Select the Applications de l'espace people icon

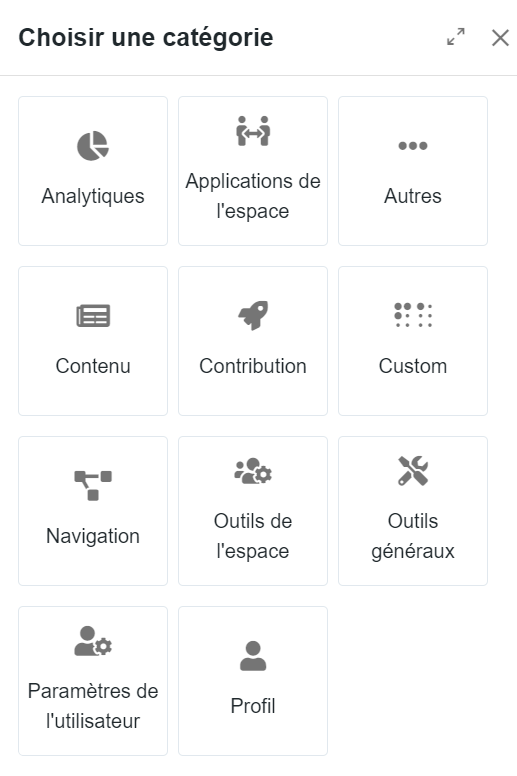253,131
